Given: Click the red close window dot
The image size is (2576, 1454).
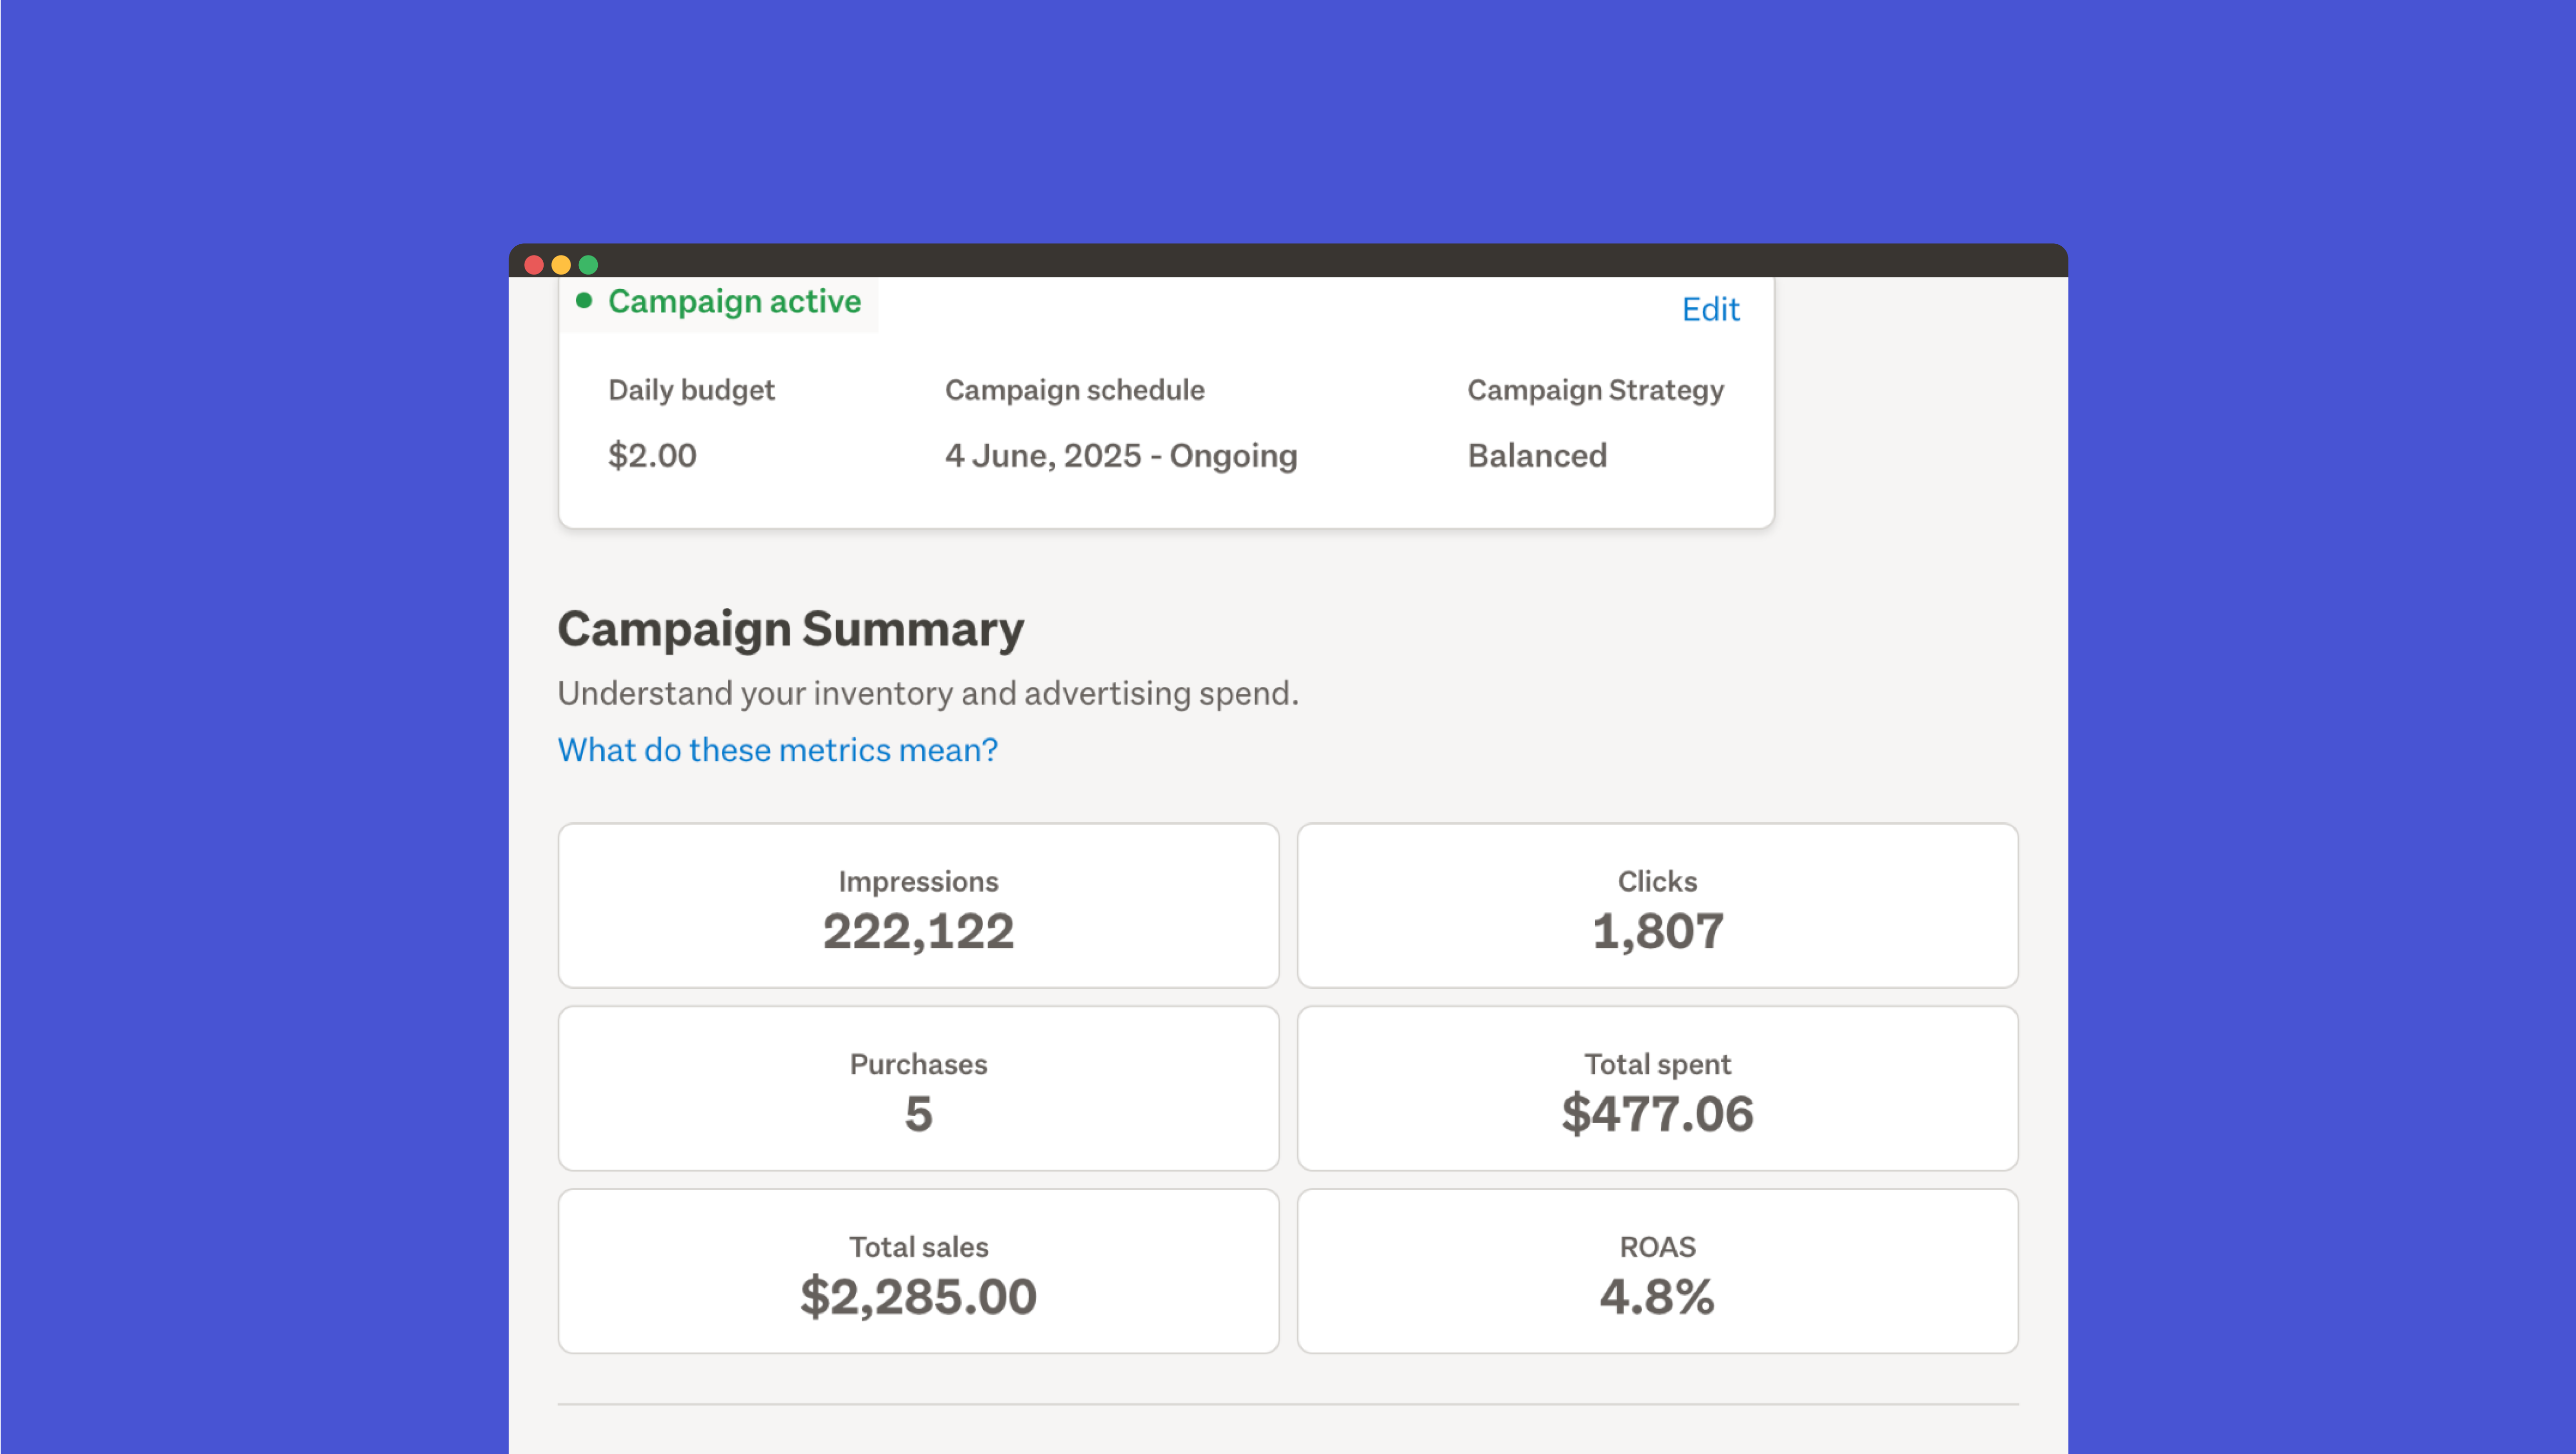Looking at the screenshot, I should pos(534,265).
